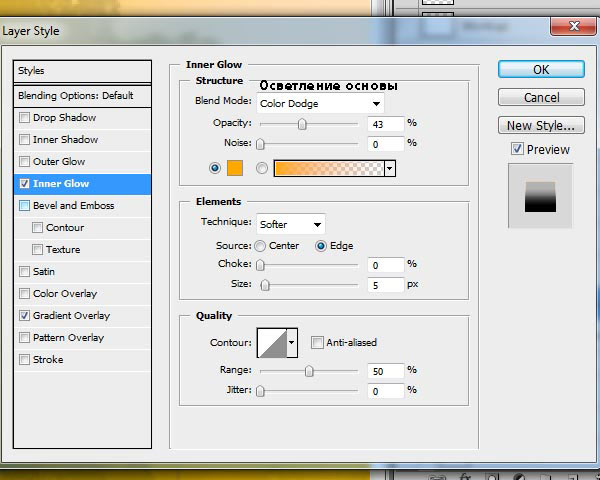Click the orange-to-transparent gradient preview
This screenshot has width=600, height=480.
pyautogui.click(x=329, y=168)
